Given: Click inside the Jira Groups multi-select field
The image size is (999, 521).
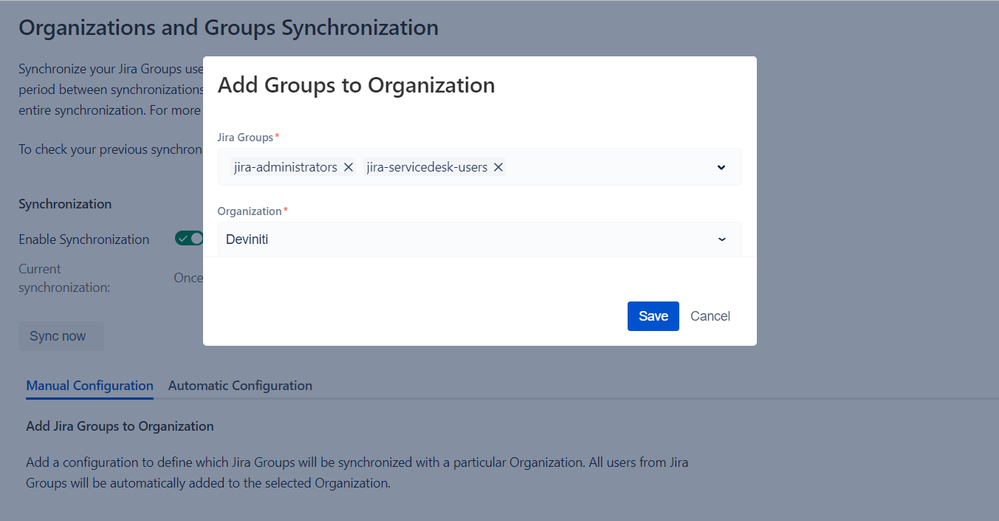Looking at the screenshot, I should [x=480, y=167].
